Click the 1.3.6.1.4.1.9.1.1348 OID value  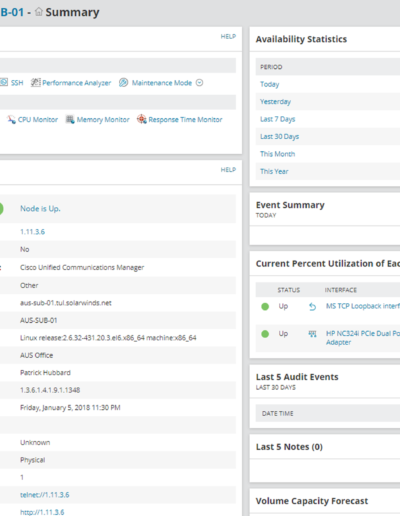pos(50,390)
